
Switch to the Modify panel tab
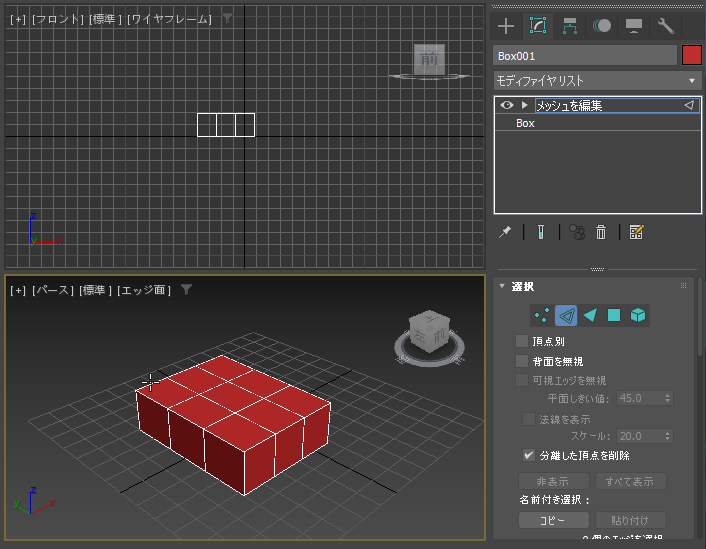click(538, 26)
